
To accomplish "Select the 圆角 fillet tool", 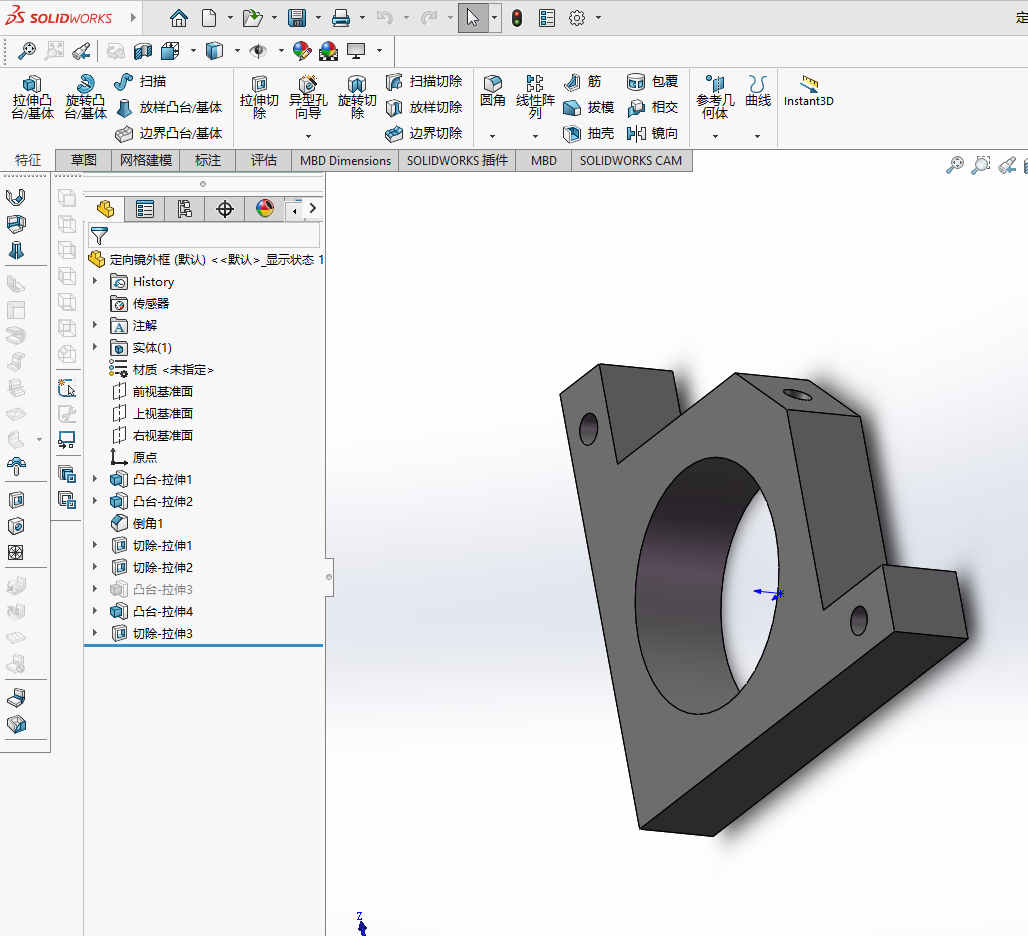I will [x=492, y=90].
